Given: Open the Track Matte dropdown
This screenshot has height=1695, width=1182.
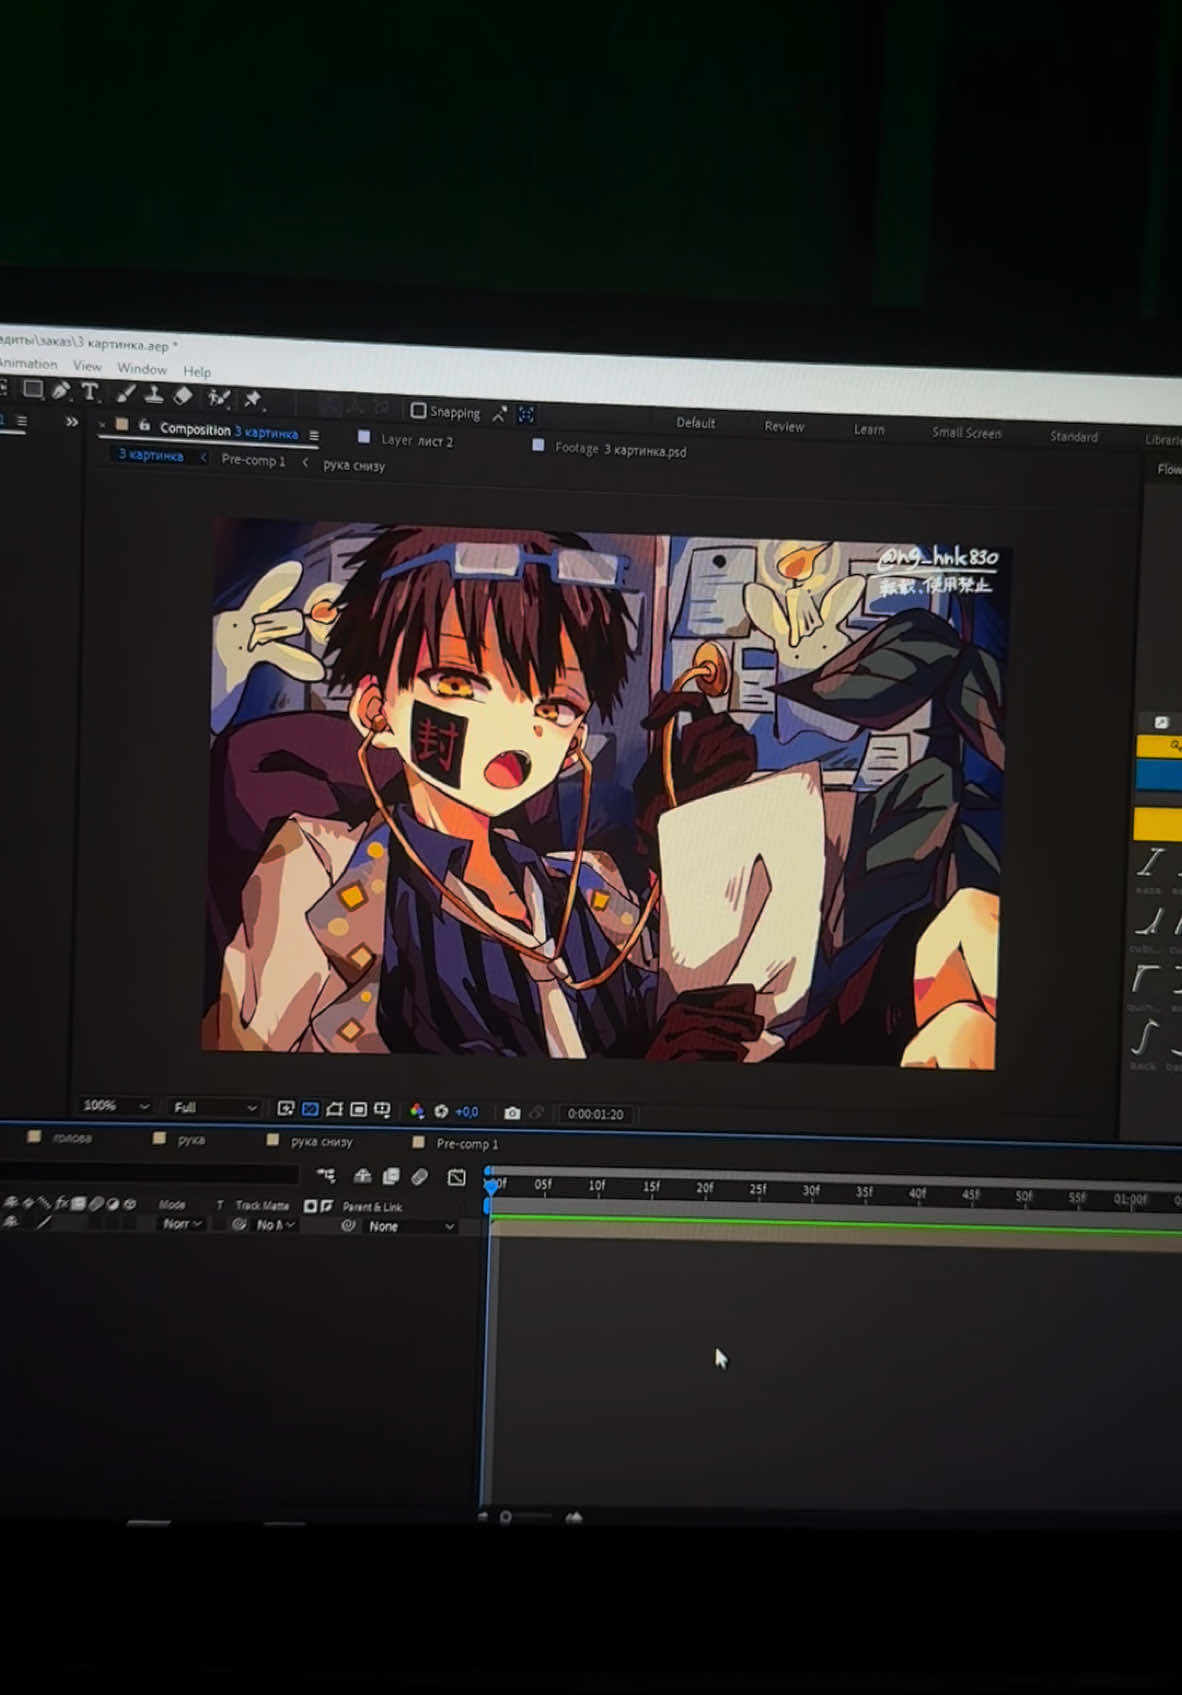Looking at the screenshot, I should [275, 1225].
